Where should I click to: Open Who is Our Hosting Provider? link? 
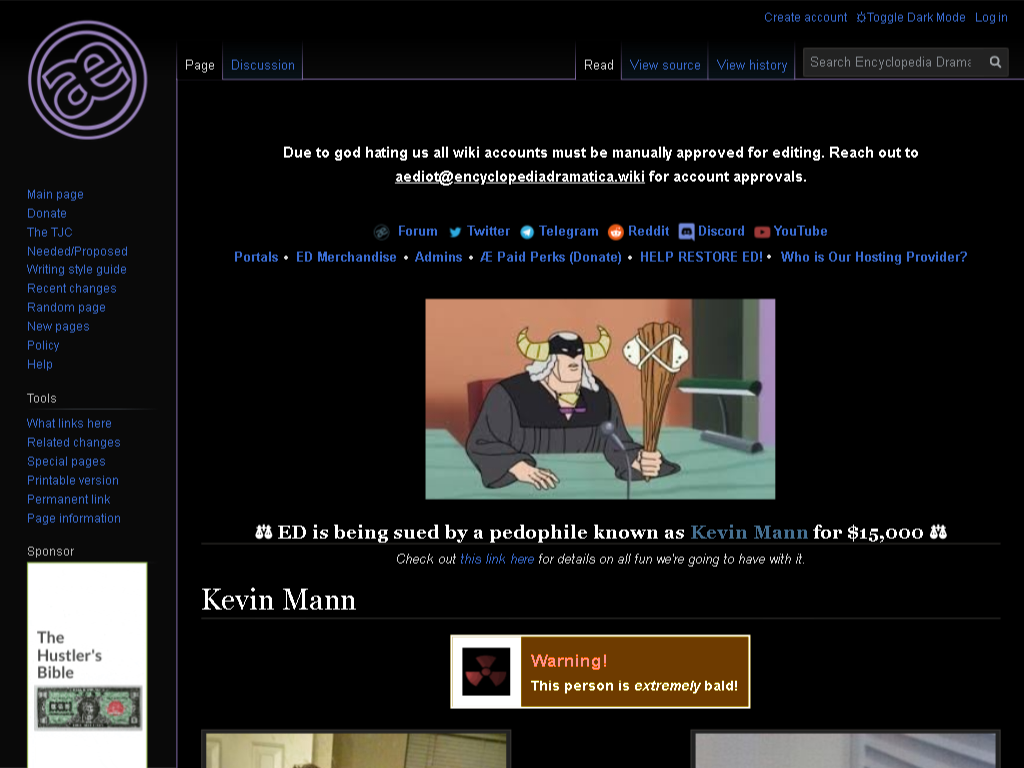pos(874,257)
